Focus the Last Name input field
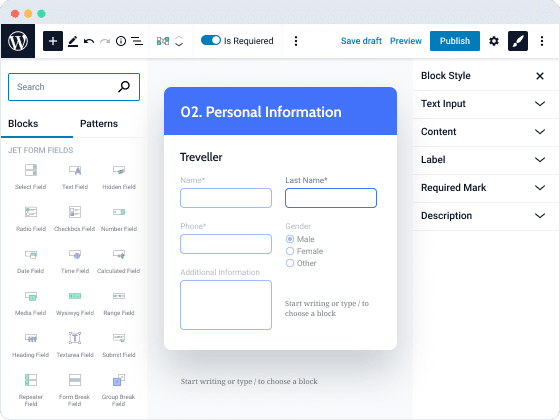 [x=331, y=198]
